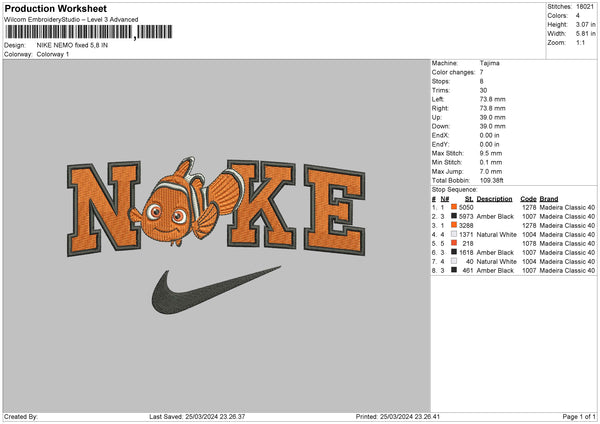Click "Amber Black" in stop row 6
Image resolution: width=600 pixels, height=424 pixels.
click(495, 253)
